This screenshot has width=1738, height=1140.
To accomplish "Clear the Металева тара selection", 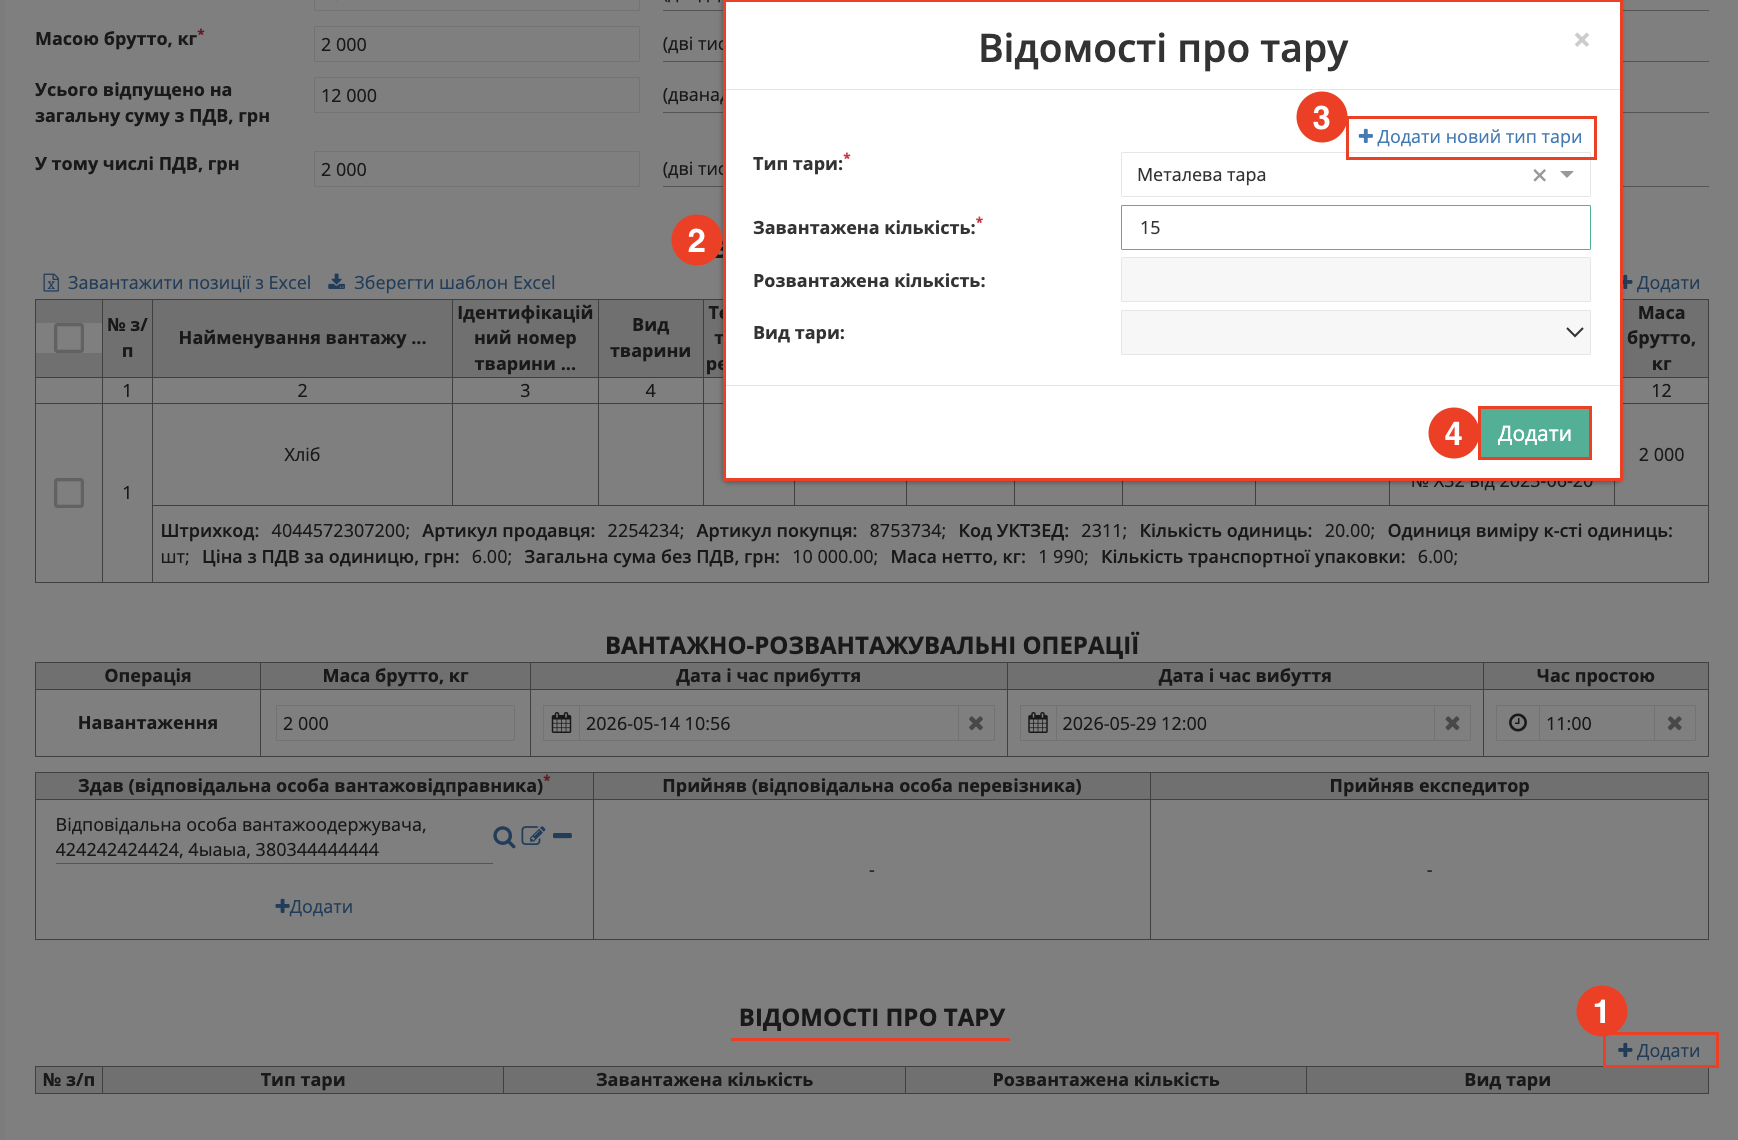I will coord(1539,175).
